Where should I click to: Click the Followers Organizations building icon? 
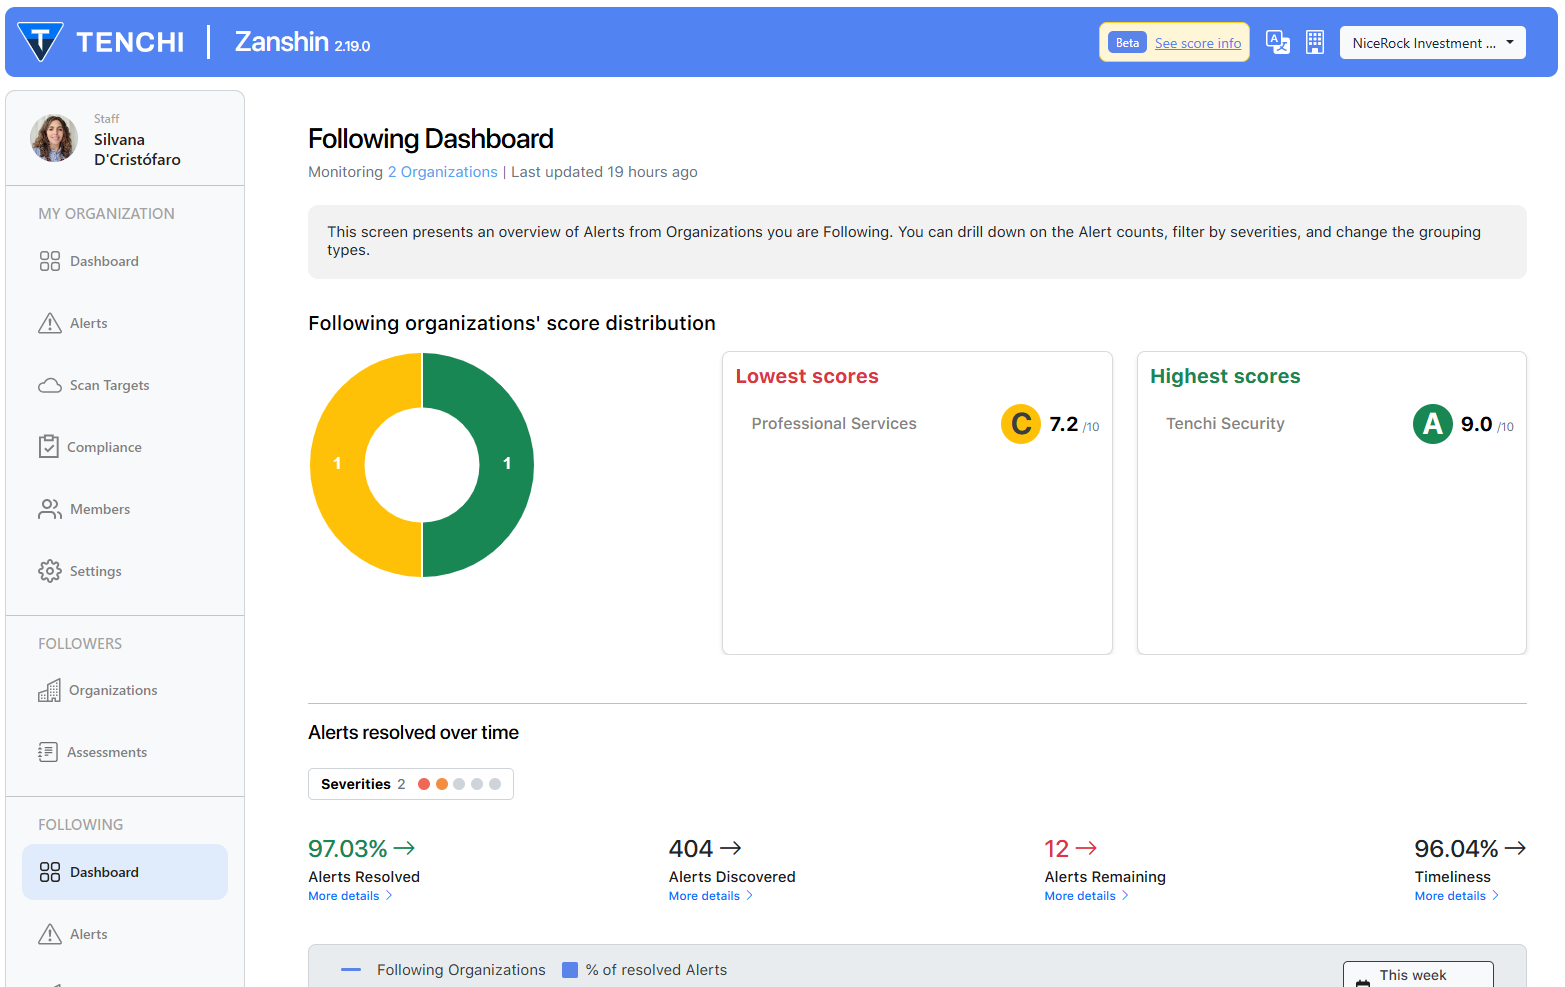49,691
